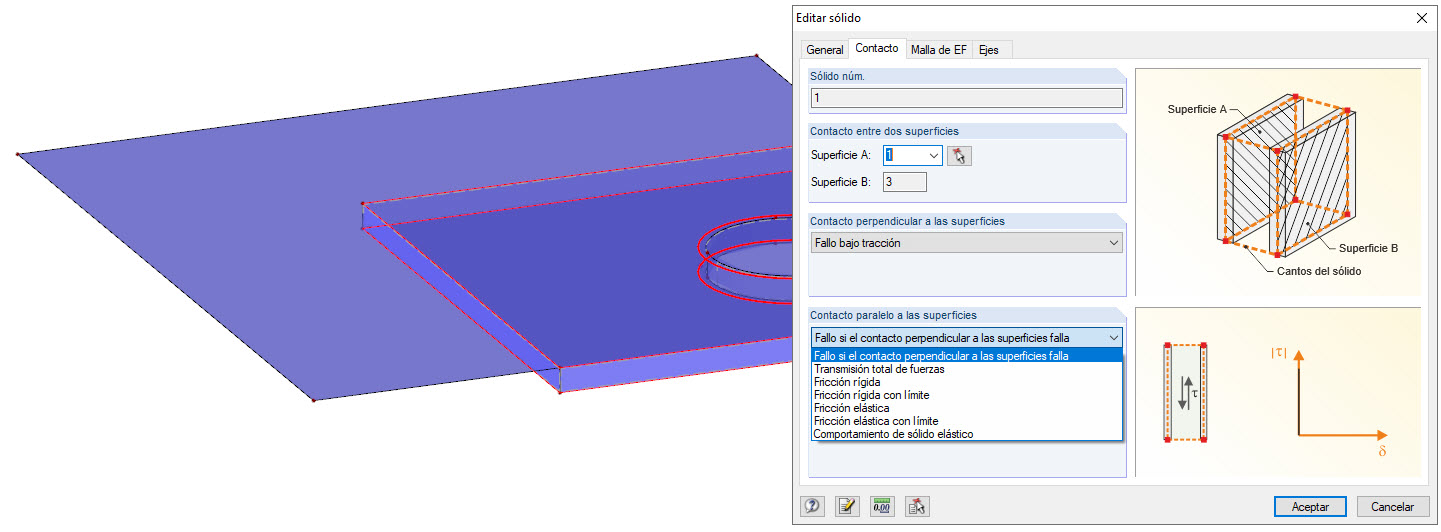Switch to the Ejes tab
This screenshot has height=532, width=1441.
(992, 49)
